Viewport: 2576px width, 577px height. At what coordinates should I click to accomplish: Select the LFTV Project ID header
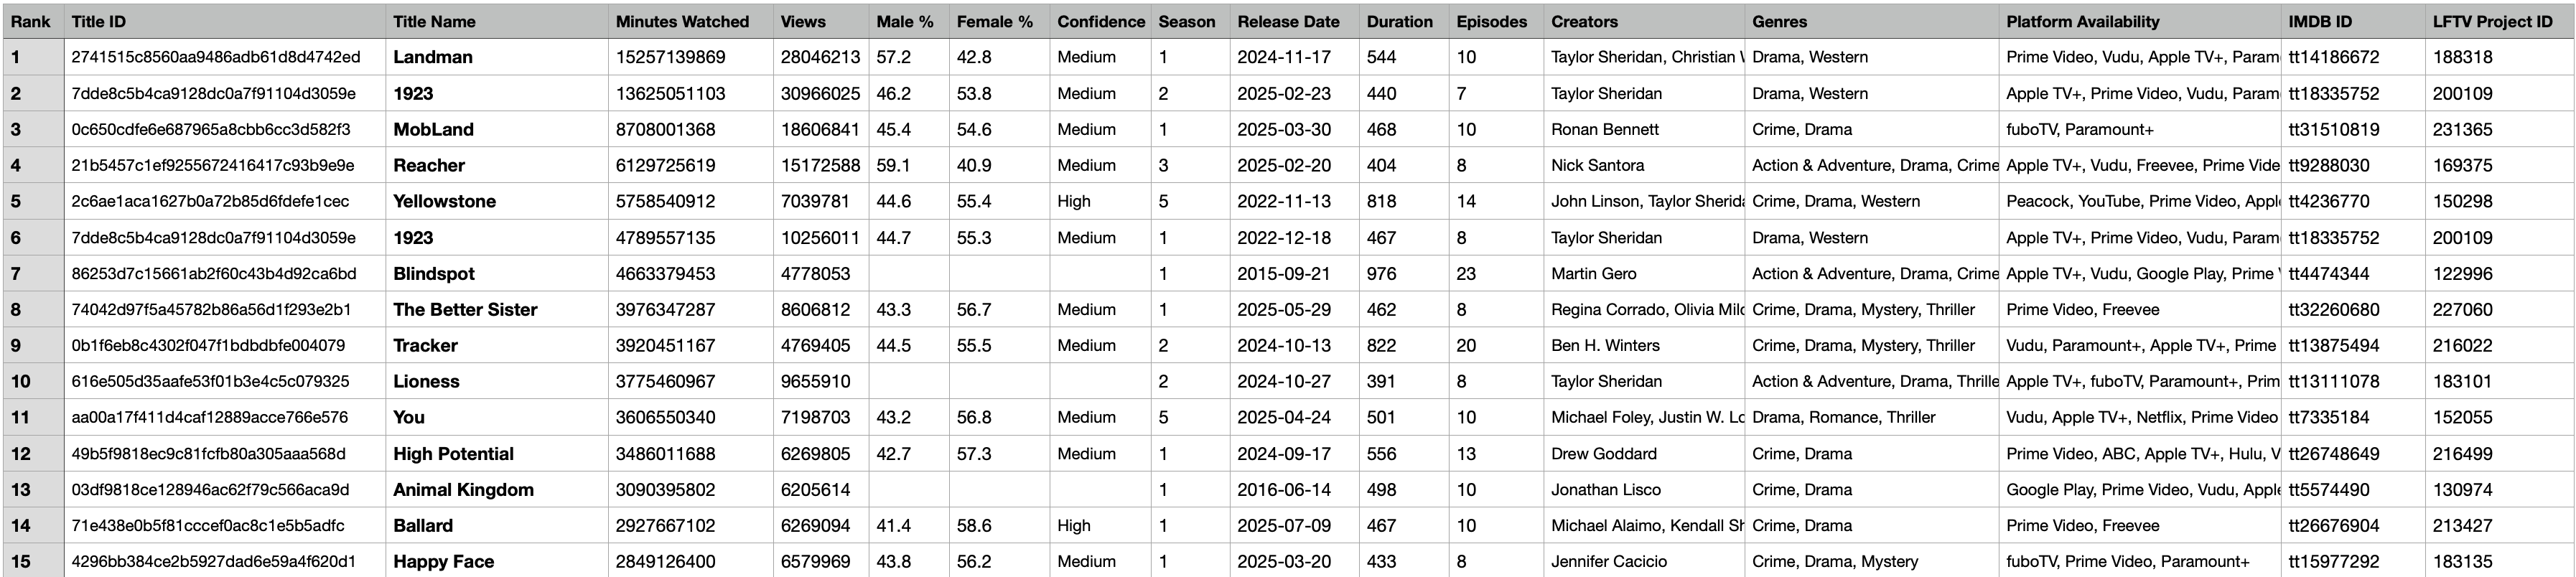click(x=2492, y=21)
